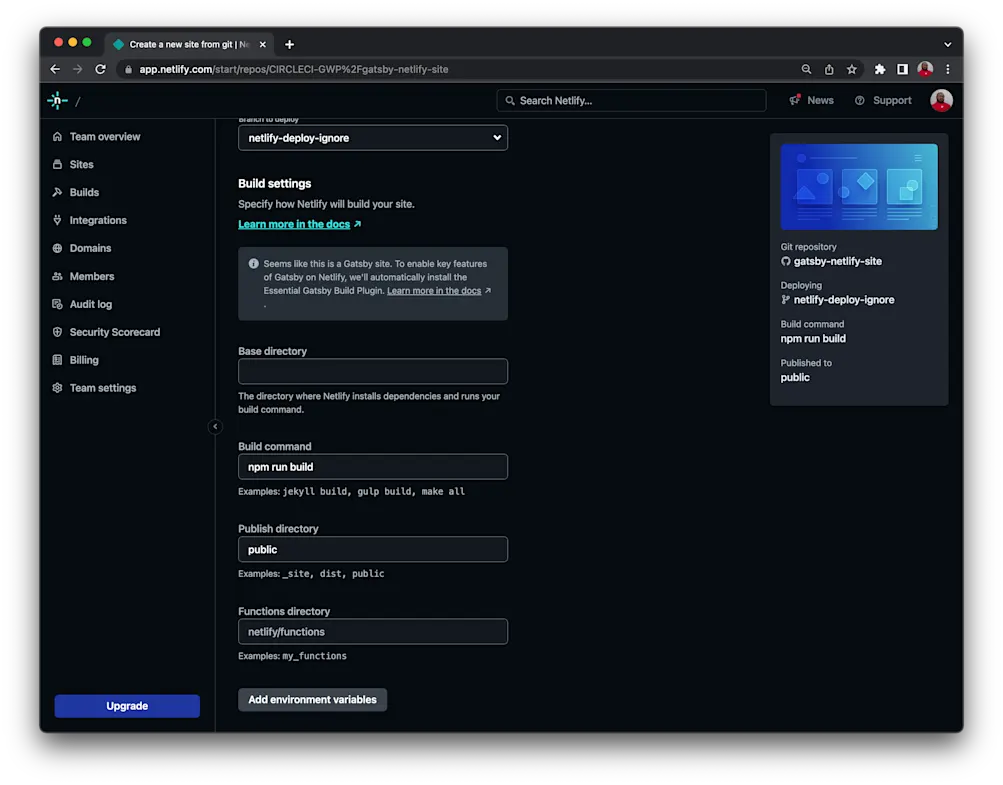The width and height of the screenshot is (1003, 785).
Task: Open the Members icon in the sidebar
Action: pos(60,276)
